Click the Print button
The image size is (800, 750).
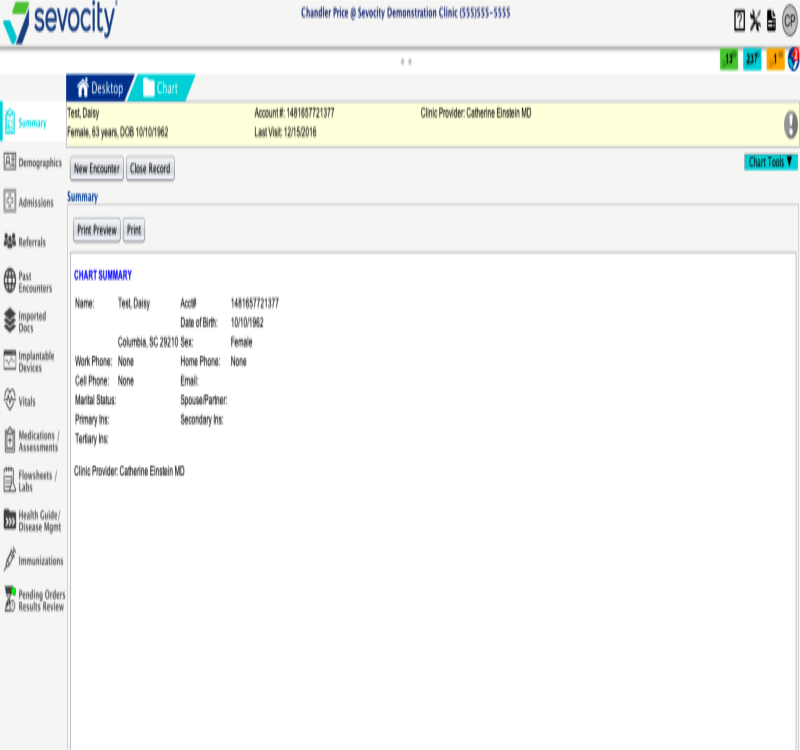(134, 231)
